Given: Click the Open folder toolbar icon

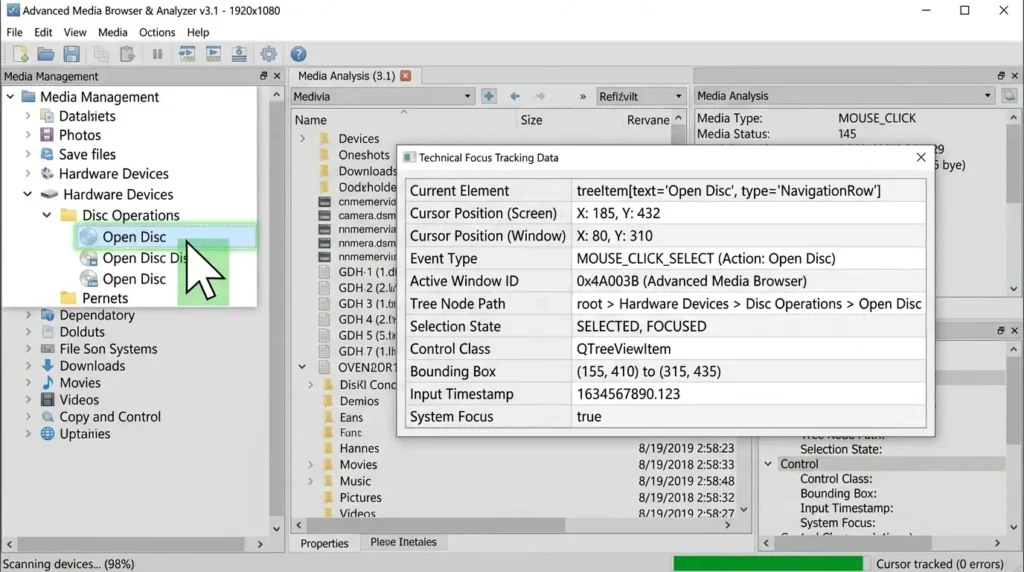Looking at the screenshot, I should click(46, 54).
